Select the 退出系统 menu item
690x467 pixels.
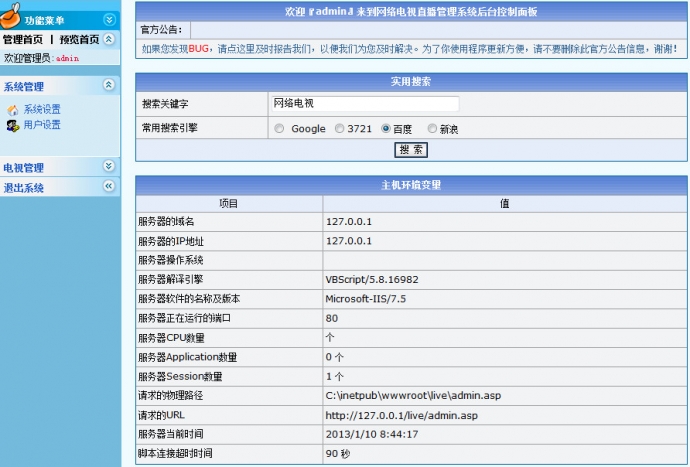tap(24, 188)
